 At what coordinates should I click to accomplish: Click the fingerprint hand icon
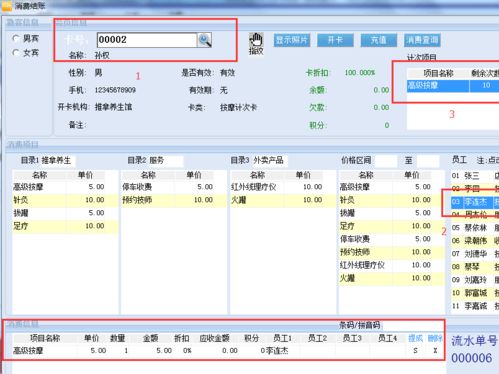point(256,40)
